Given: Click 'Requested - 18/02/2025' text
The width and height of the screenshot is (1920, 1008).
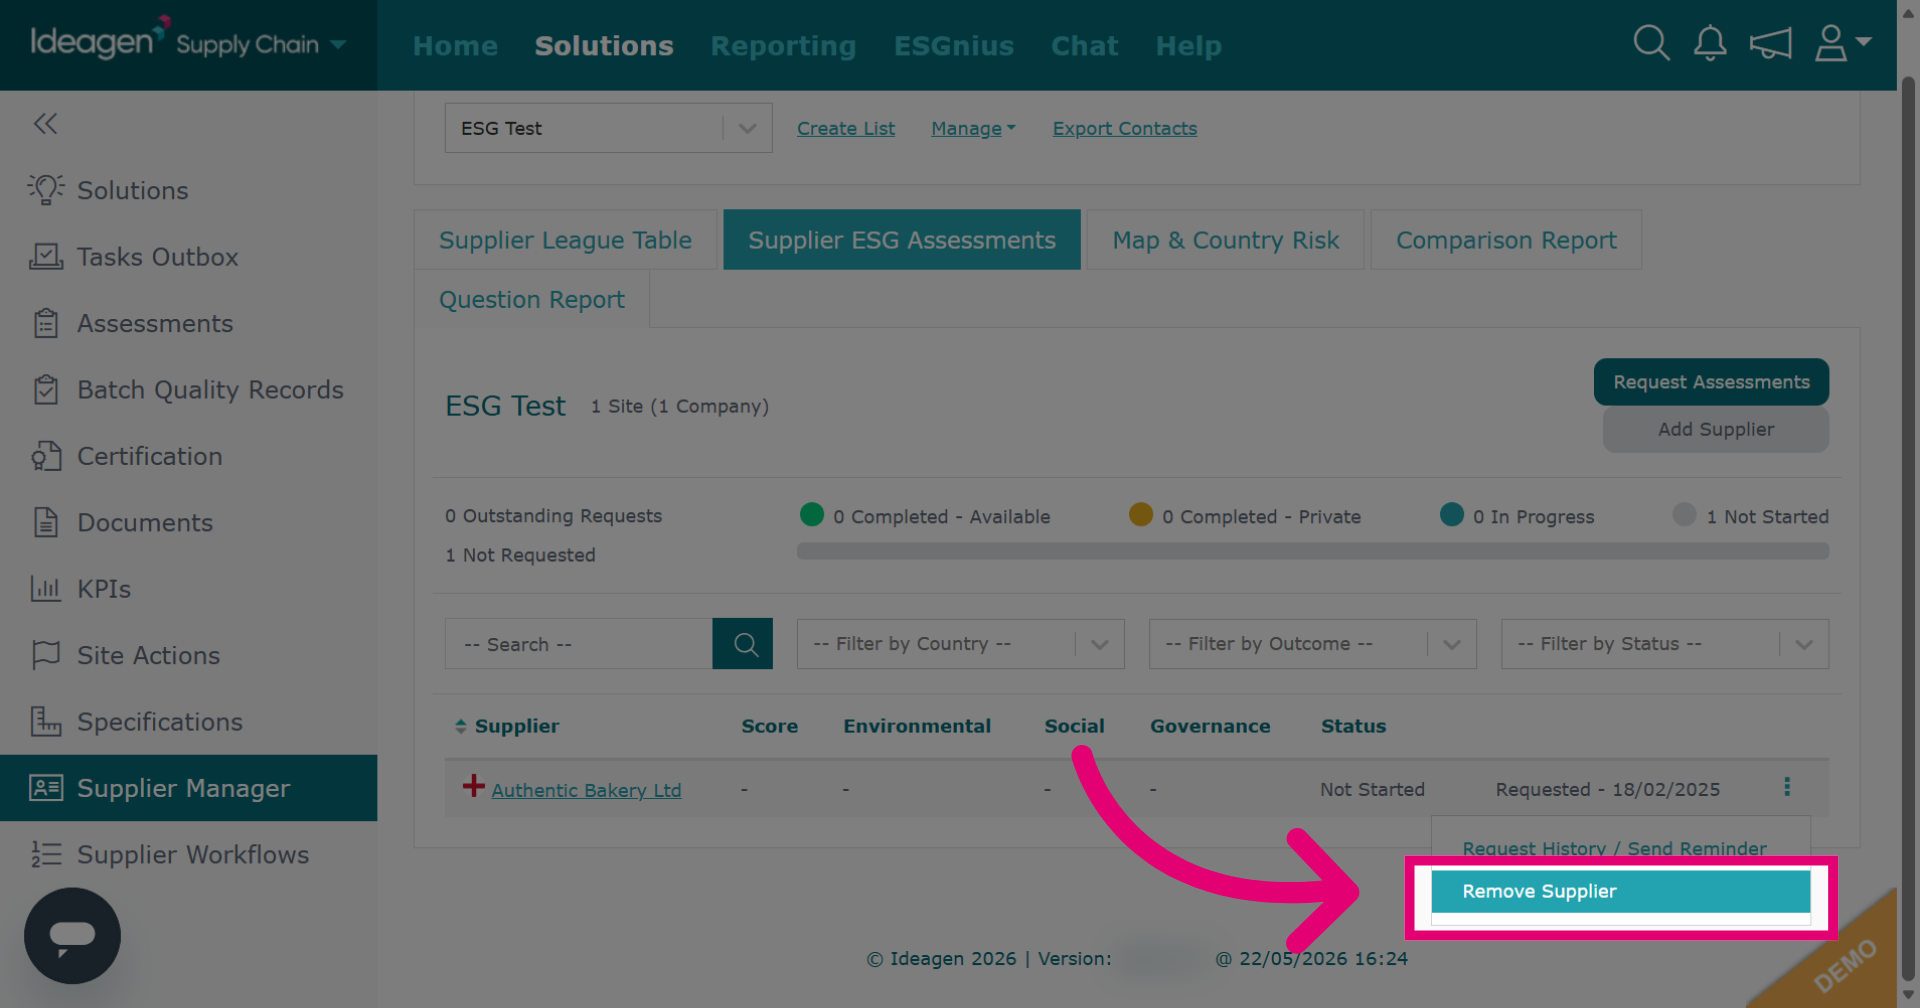Looking at the screenshot, I should point(1608,789).
